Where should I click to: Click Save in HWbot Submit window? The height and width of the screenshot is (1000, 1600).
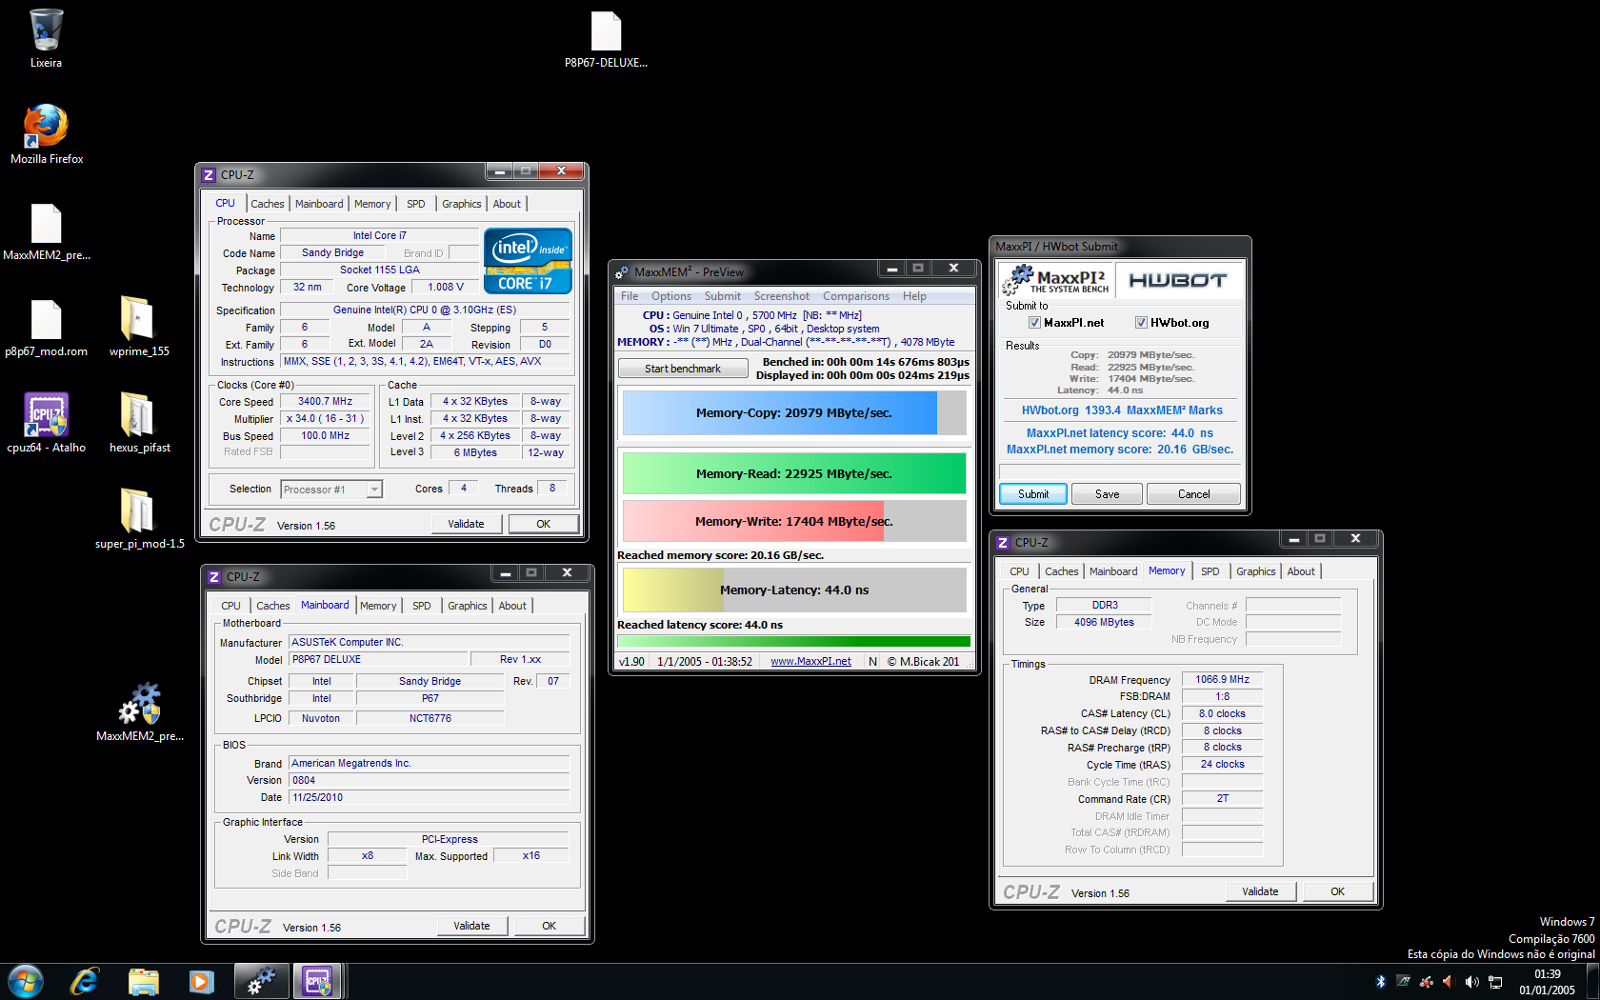pos(1107,494)
